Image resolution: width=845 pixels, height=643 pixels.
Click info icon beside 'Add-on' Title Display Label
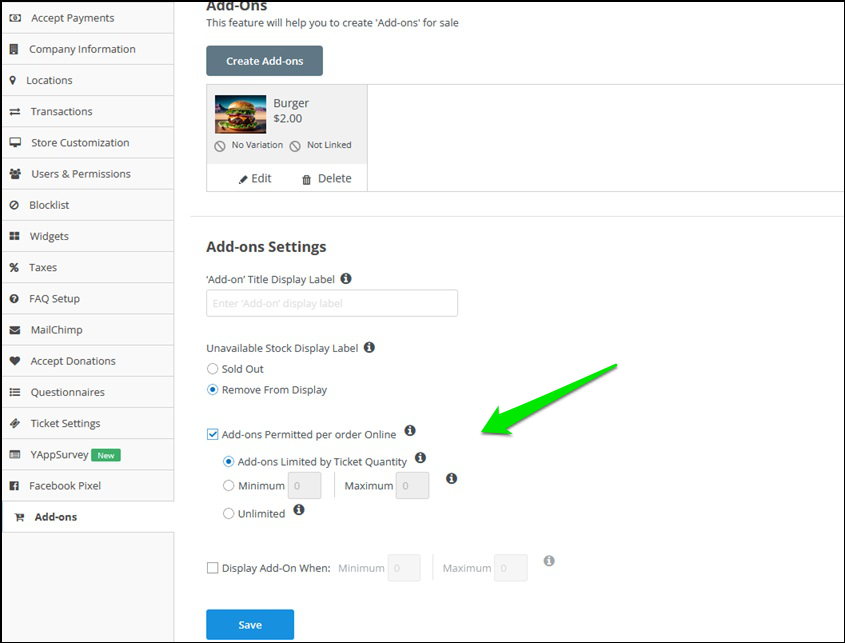pyautogui.click(x=346, y=279)
